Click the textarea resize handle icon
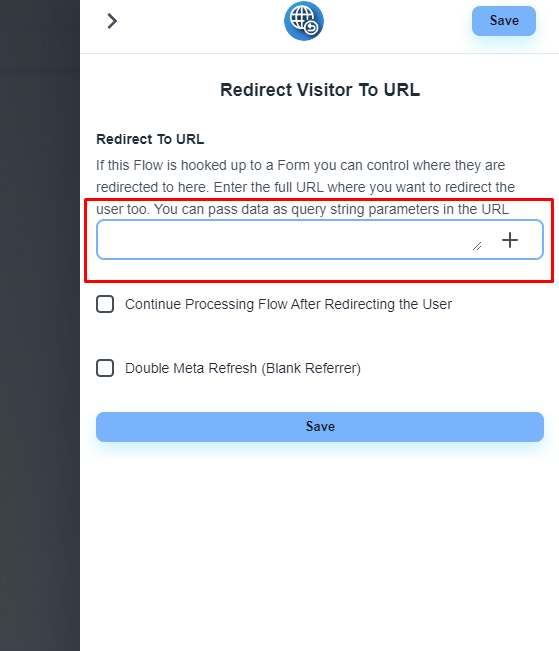Viewport: 559px width, 651px height. (x=477, y=246)
